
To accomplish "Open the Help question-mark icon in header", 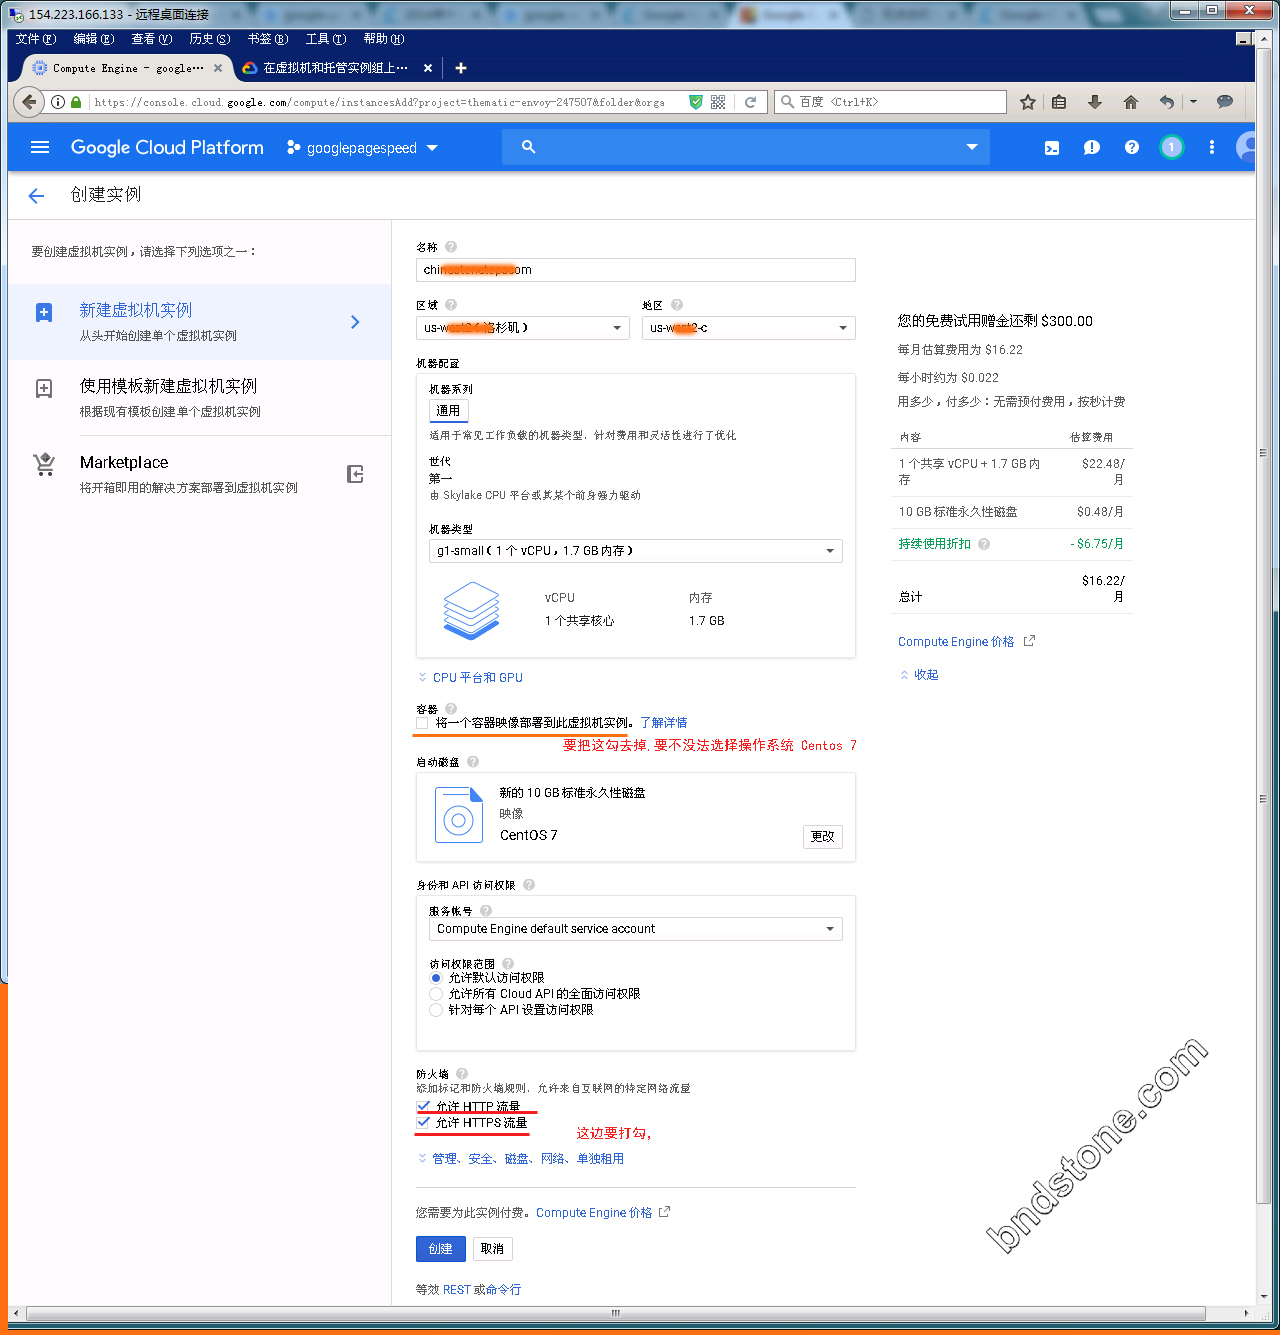I will tap(1132, 147).
